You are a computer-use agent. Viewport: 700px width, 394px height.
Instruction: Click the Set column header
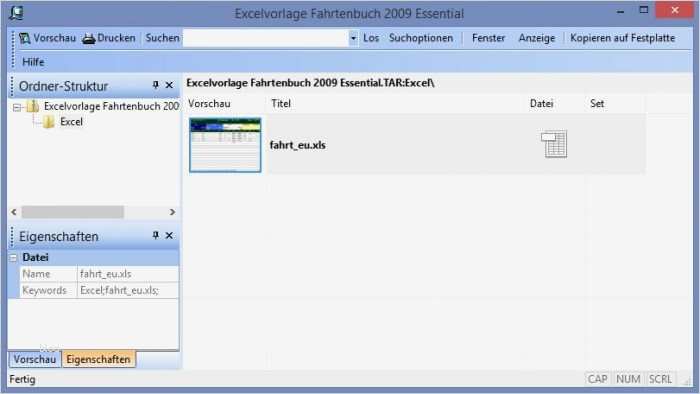pos(597,104)
